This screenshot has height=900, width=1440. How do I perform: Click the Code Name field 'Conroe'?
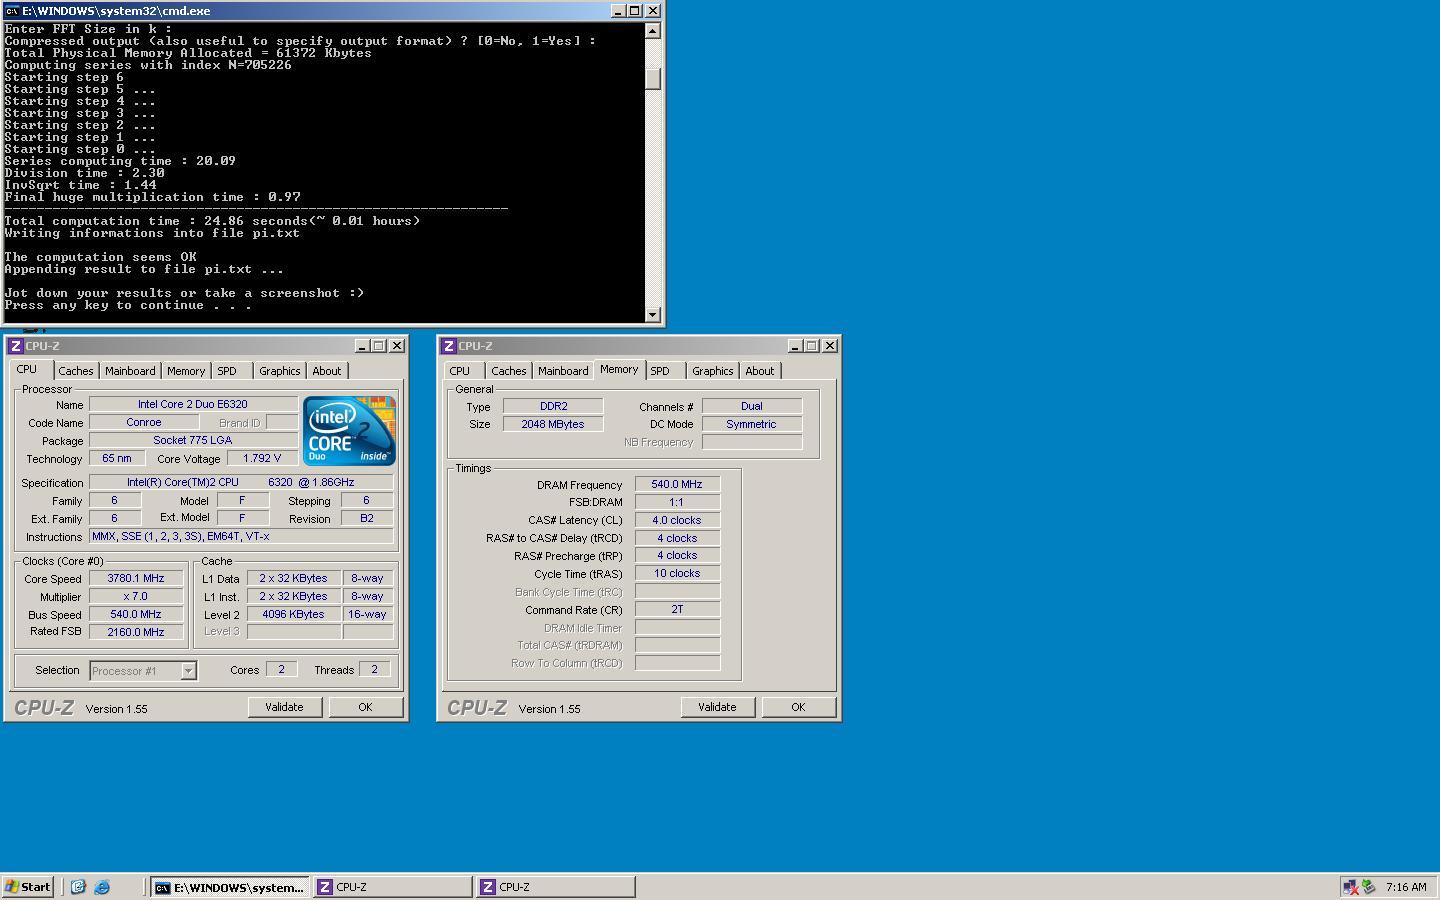tap(144, 423)
